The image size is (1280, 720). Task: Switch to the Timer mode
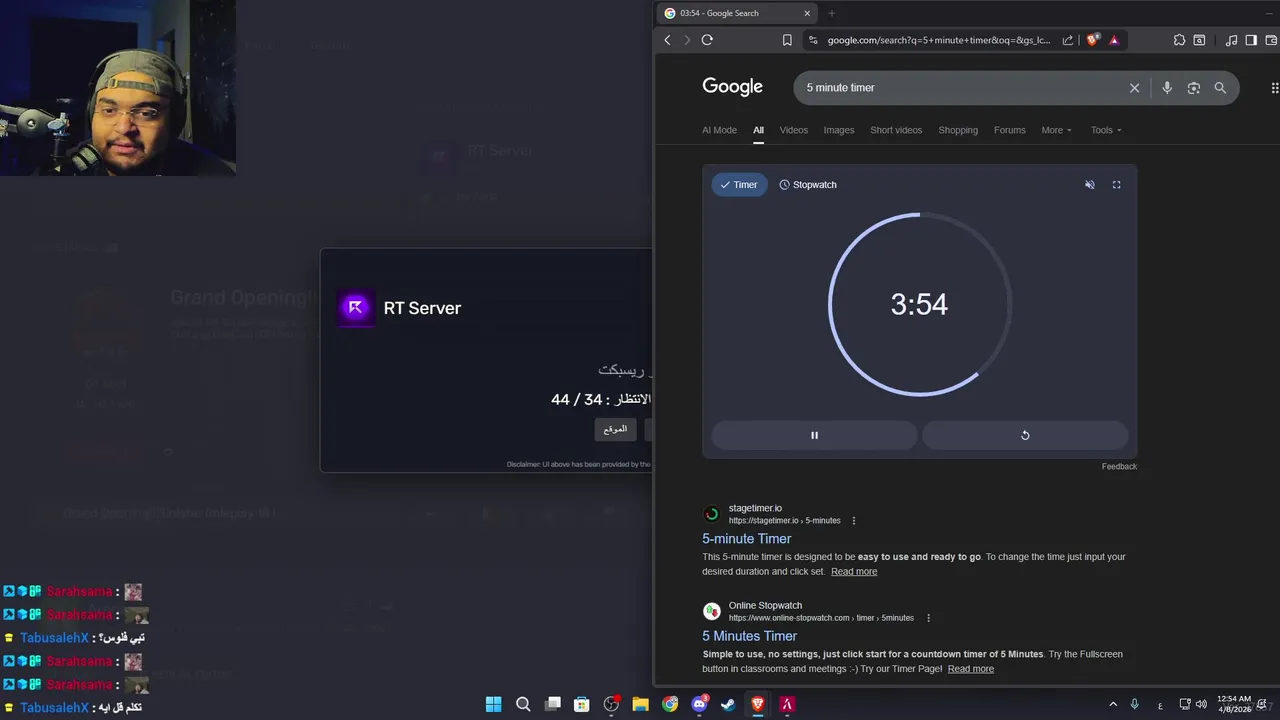click(x=739, y=185)
